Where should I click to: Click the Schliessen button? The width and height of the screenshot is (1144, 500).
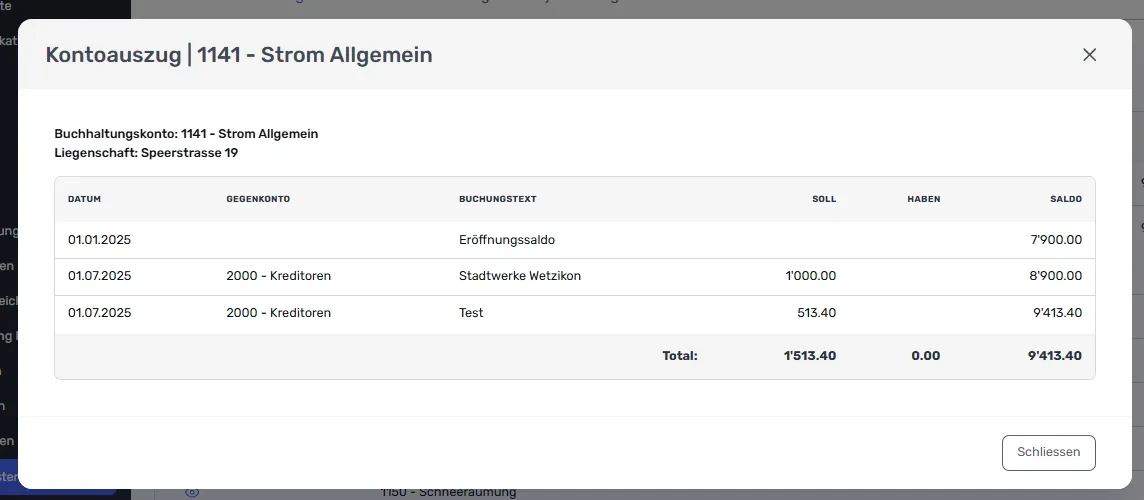pyautogui.click(x=1048, y=453)
